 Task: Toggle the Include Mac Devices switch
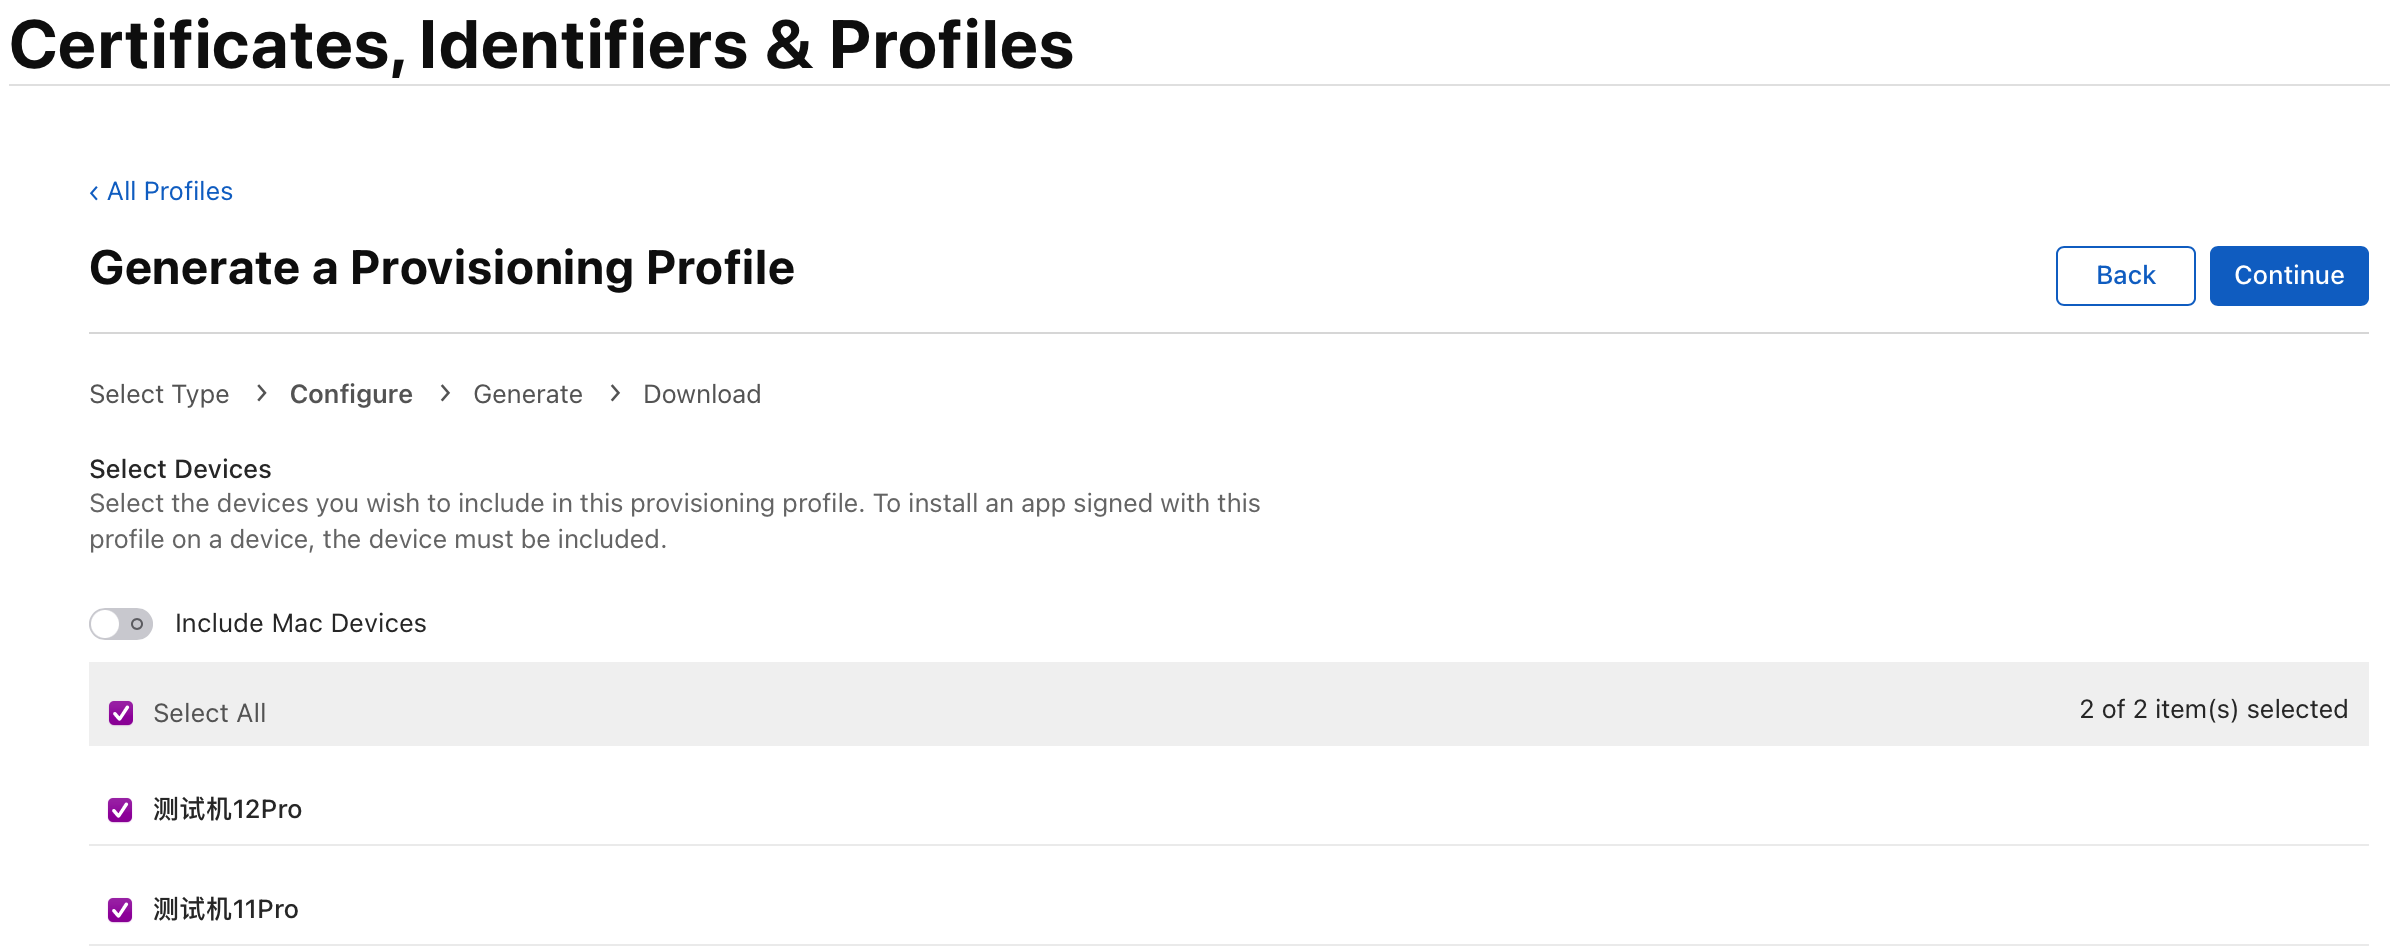(x=121, y=624)
